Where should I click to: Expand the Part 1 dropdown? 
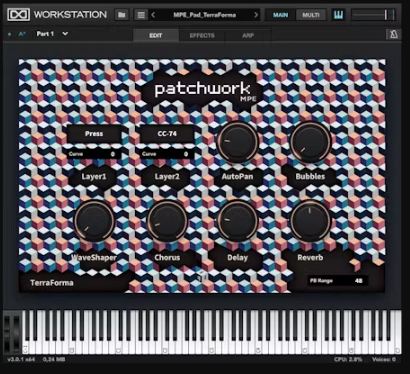point(65,34)
